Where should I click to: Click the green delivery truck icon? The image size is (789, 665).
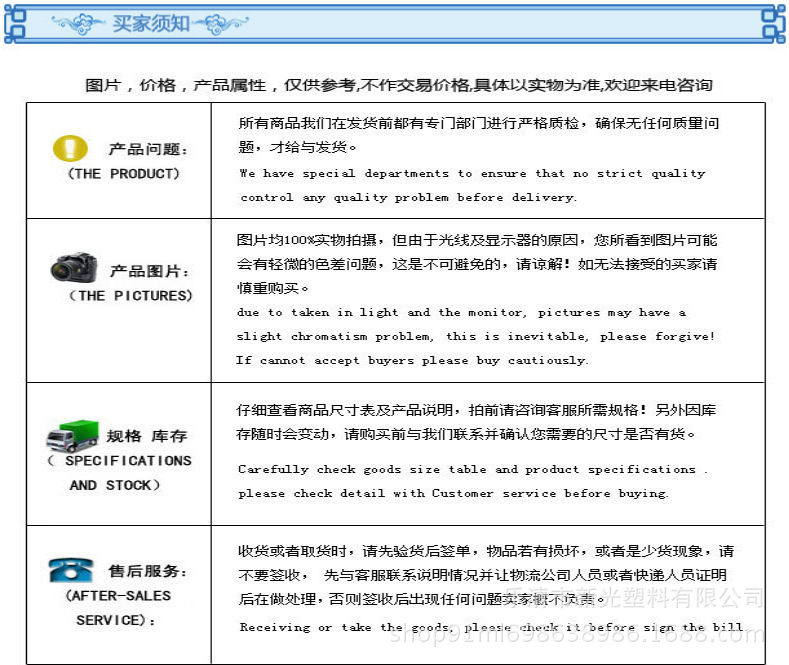click(72, 436)
